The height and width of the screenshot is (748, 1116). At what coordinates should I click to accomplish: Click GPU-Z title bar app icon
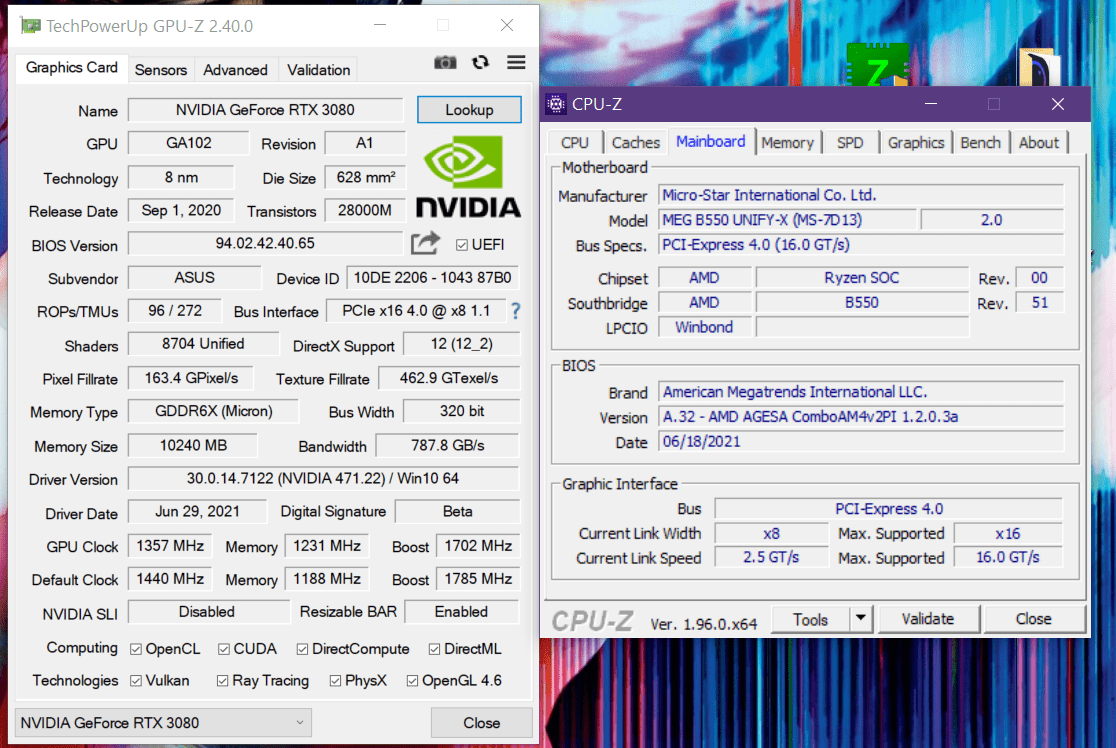point(31,26)
